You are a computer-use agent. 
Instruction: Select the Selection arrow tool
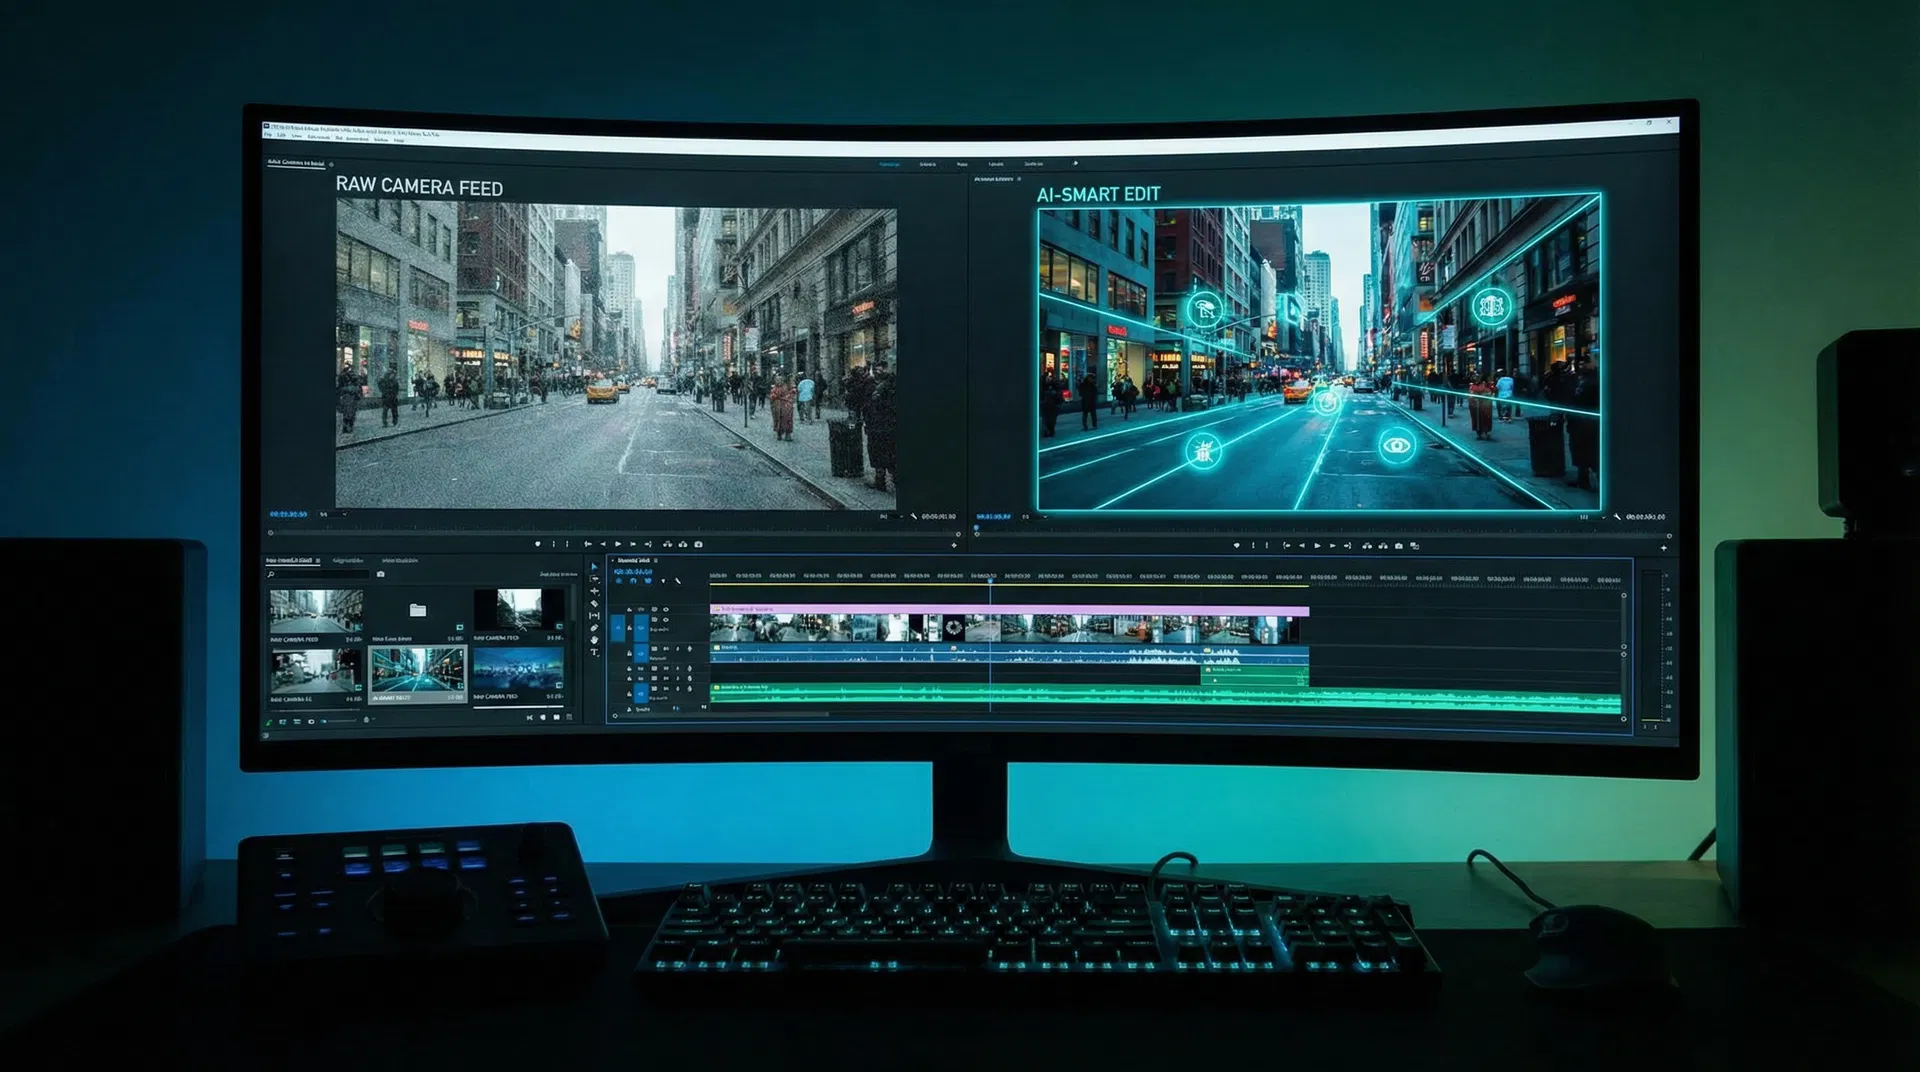pyautogui.click(x=594, y=567)
